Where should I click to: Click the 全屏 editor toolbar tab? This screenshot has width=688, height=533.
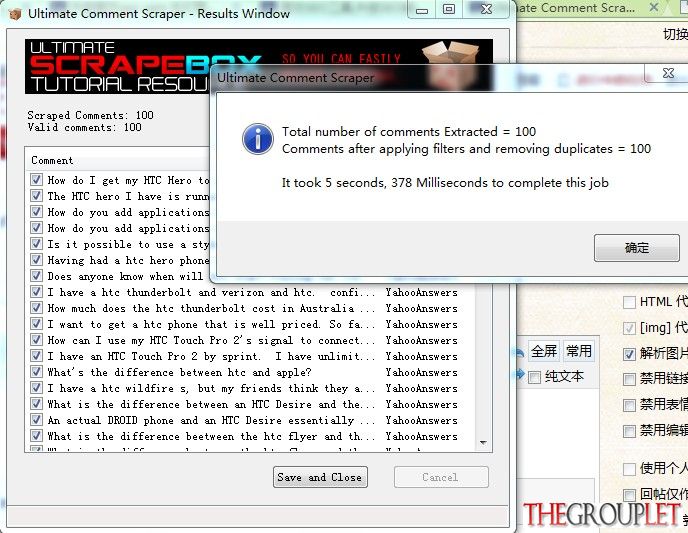point(544,351)
